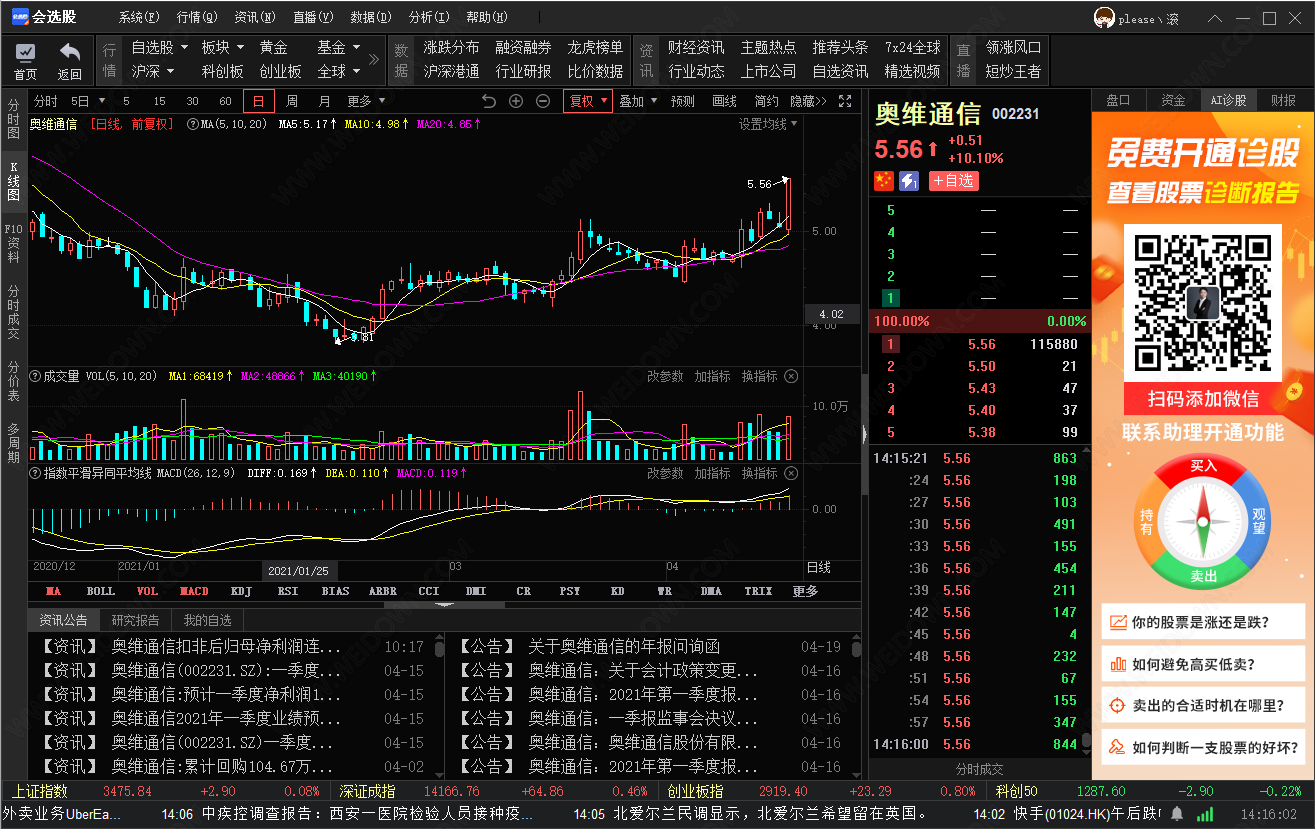1315x829 pixels.
Task: Switch to 60-minute period
Action: (x=225, y=101)
